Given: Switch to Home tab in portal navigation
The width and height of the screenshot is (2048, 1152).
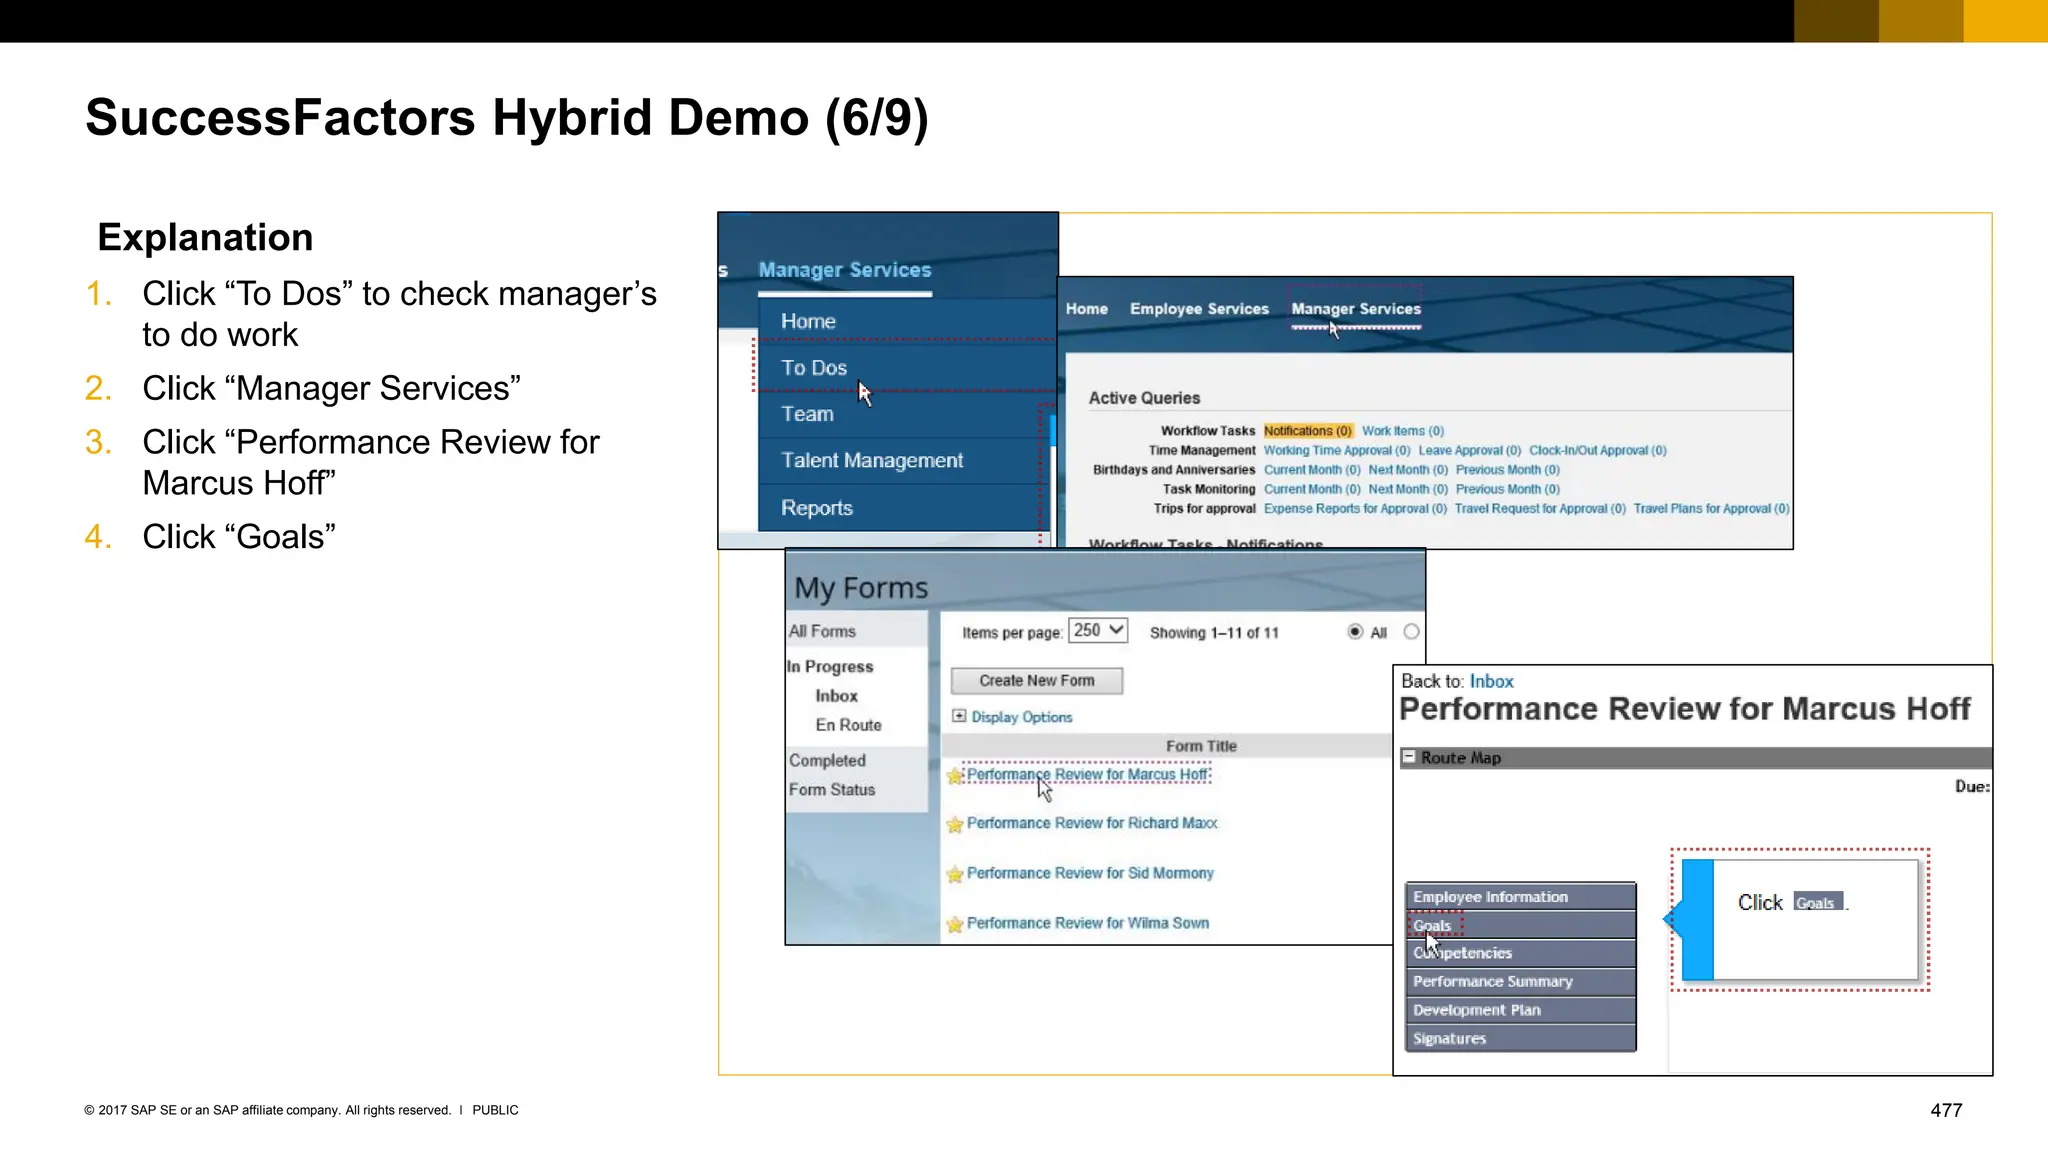Looking at the screenshot, I should [1087, 309].
